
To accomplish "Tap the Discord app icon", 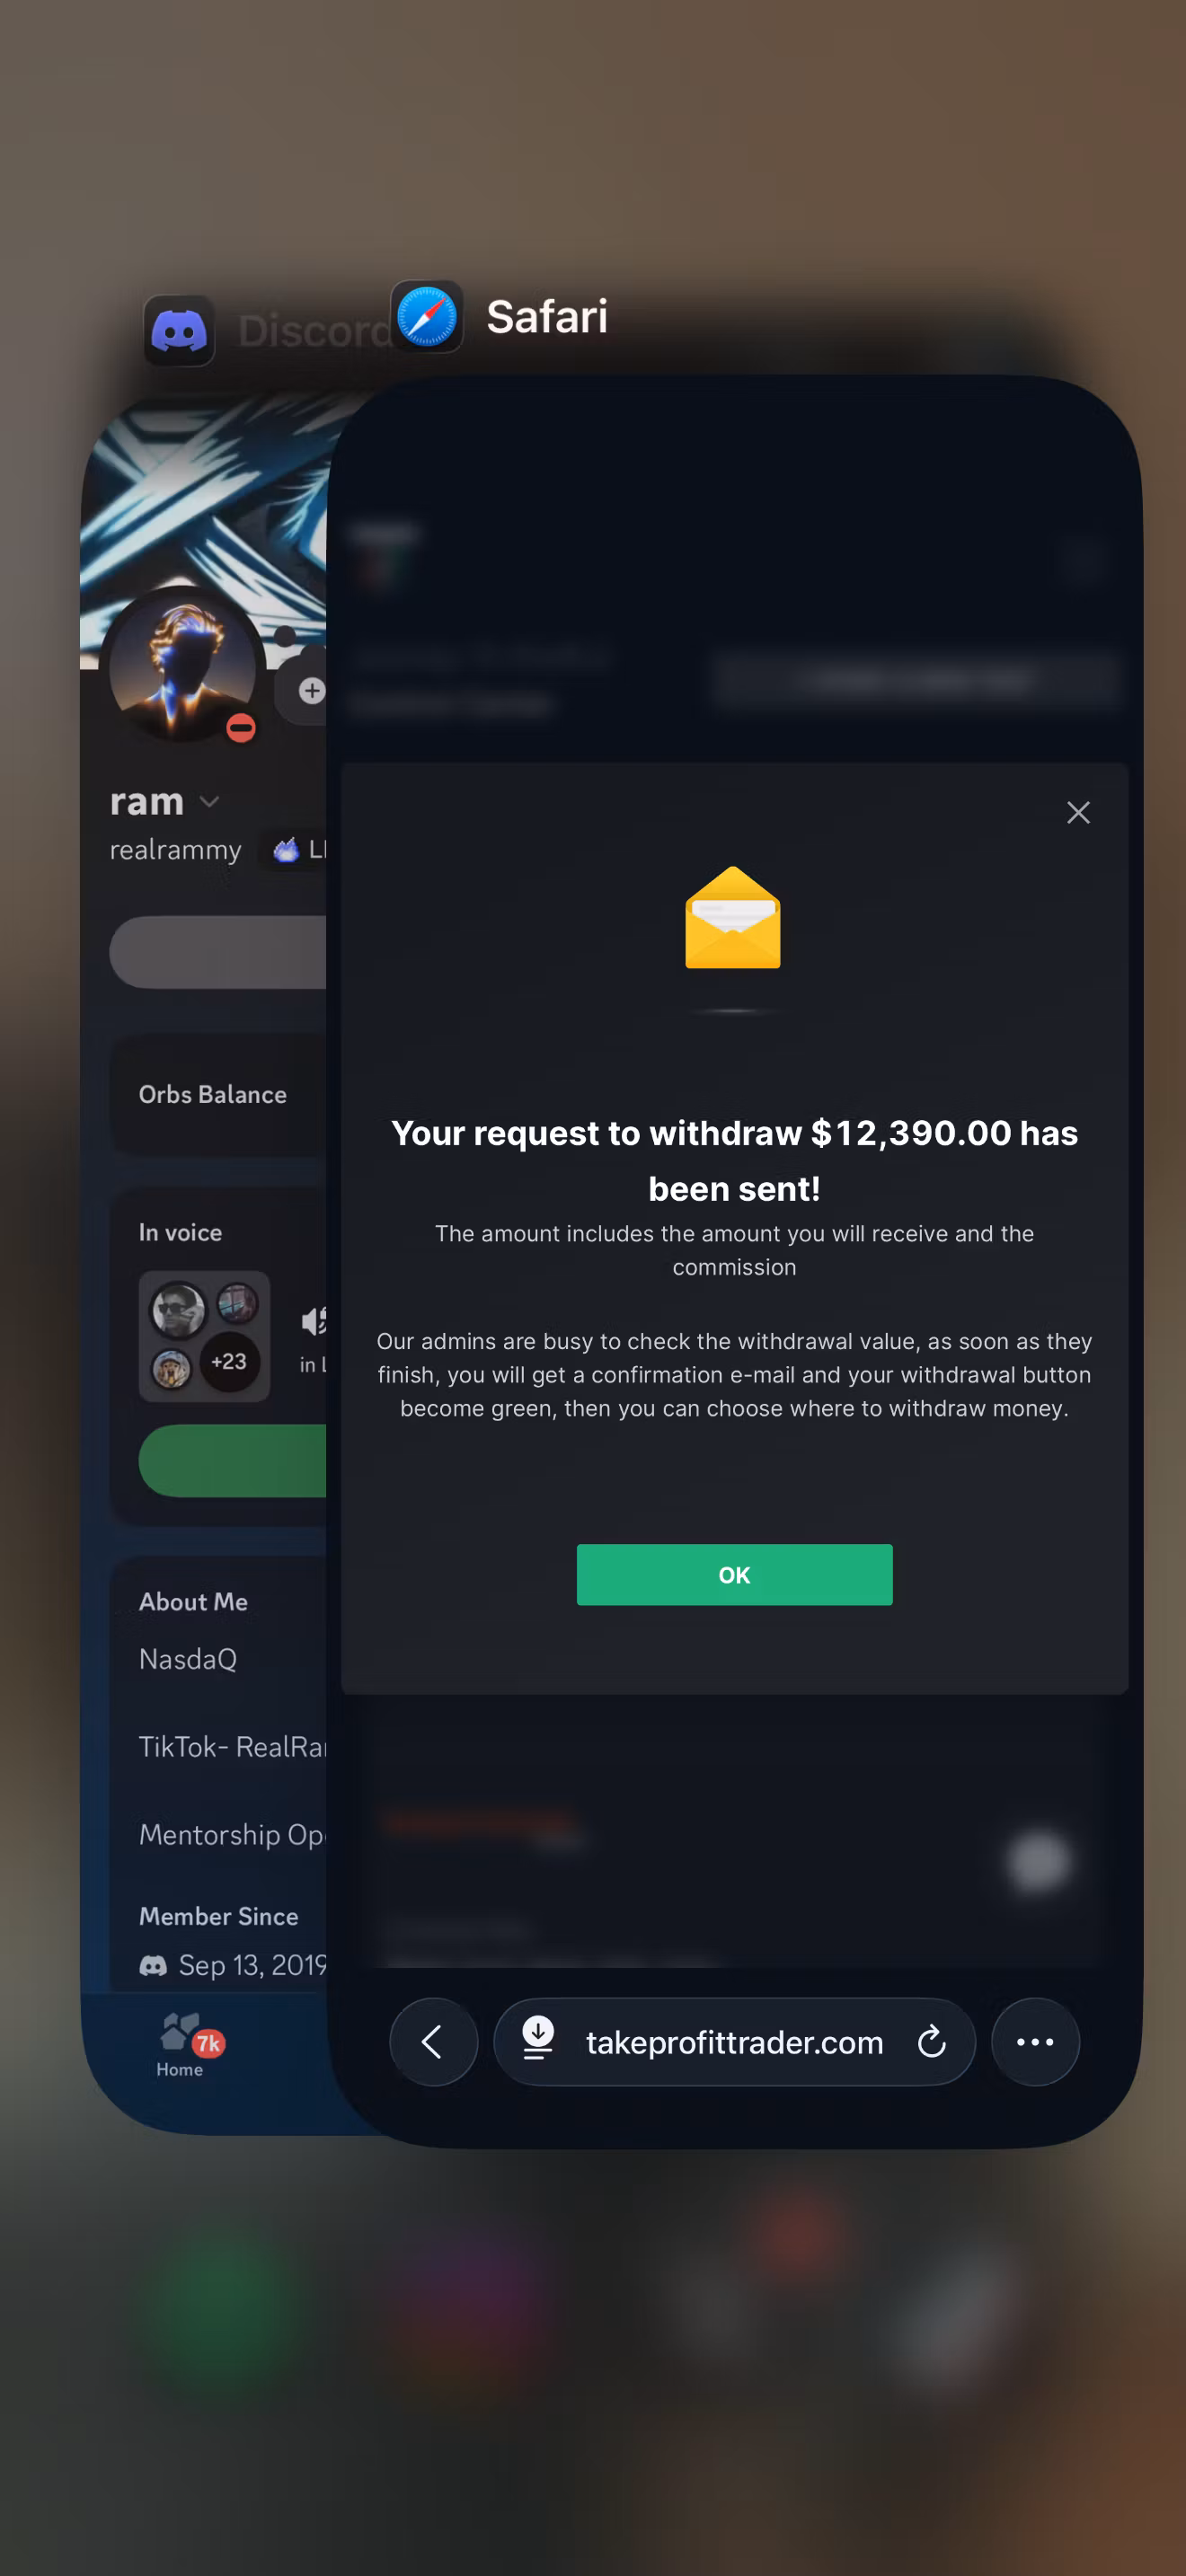I will coord(179,331).
